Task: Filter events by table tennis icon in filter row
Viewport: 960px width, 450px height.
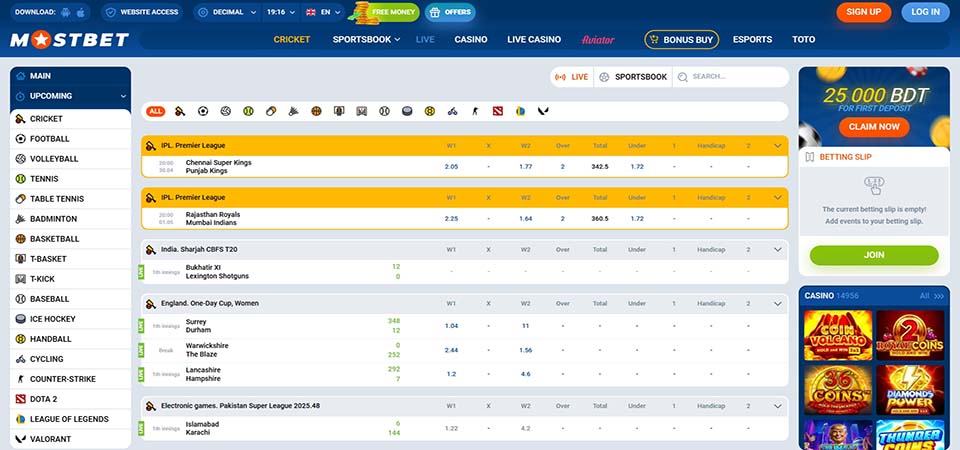Action: point(271,111)
